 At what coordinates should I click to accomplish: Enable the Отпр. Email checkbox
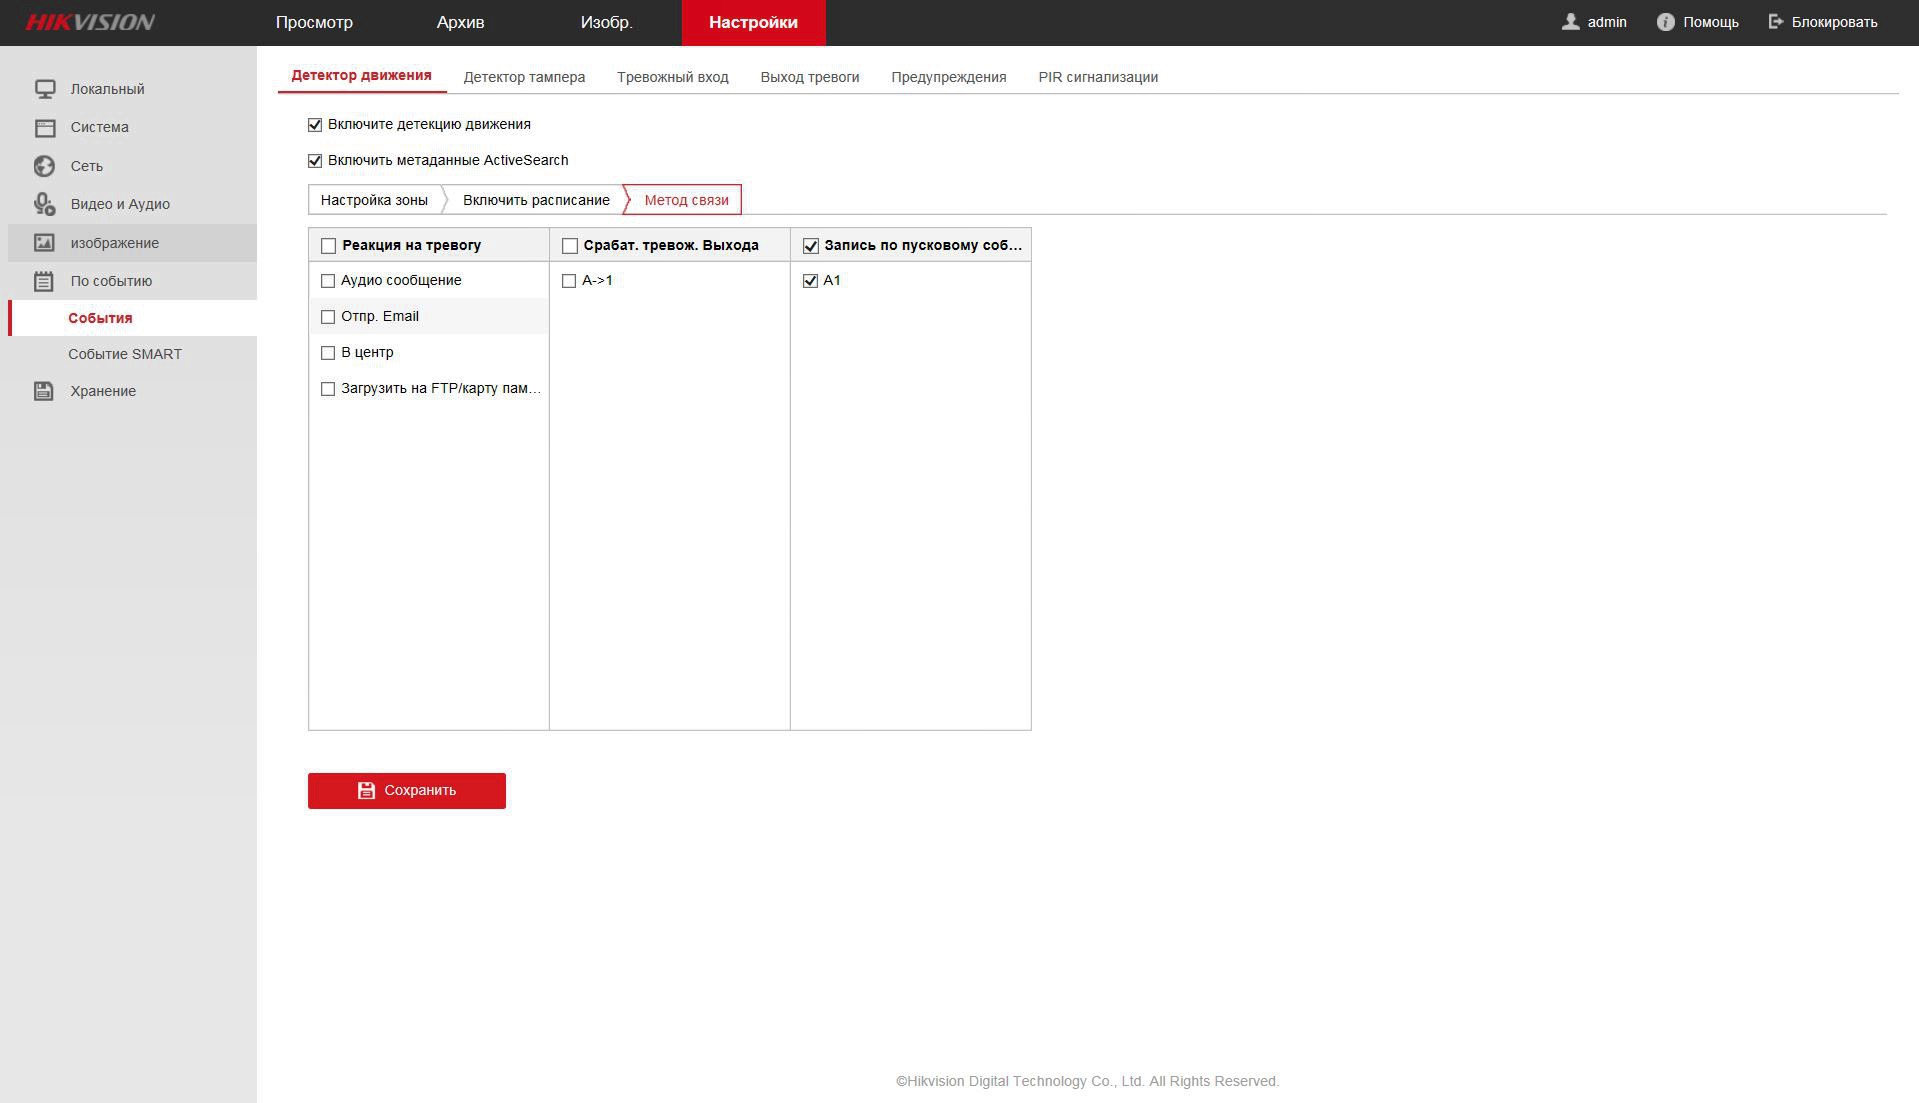coord(328,317)
